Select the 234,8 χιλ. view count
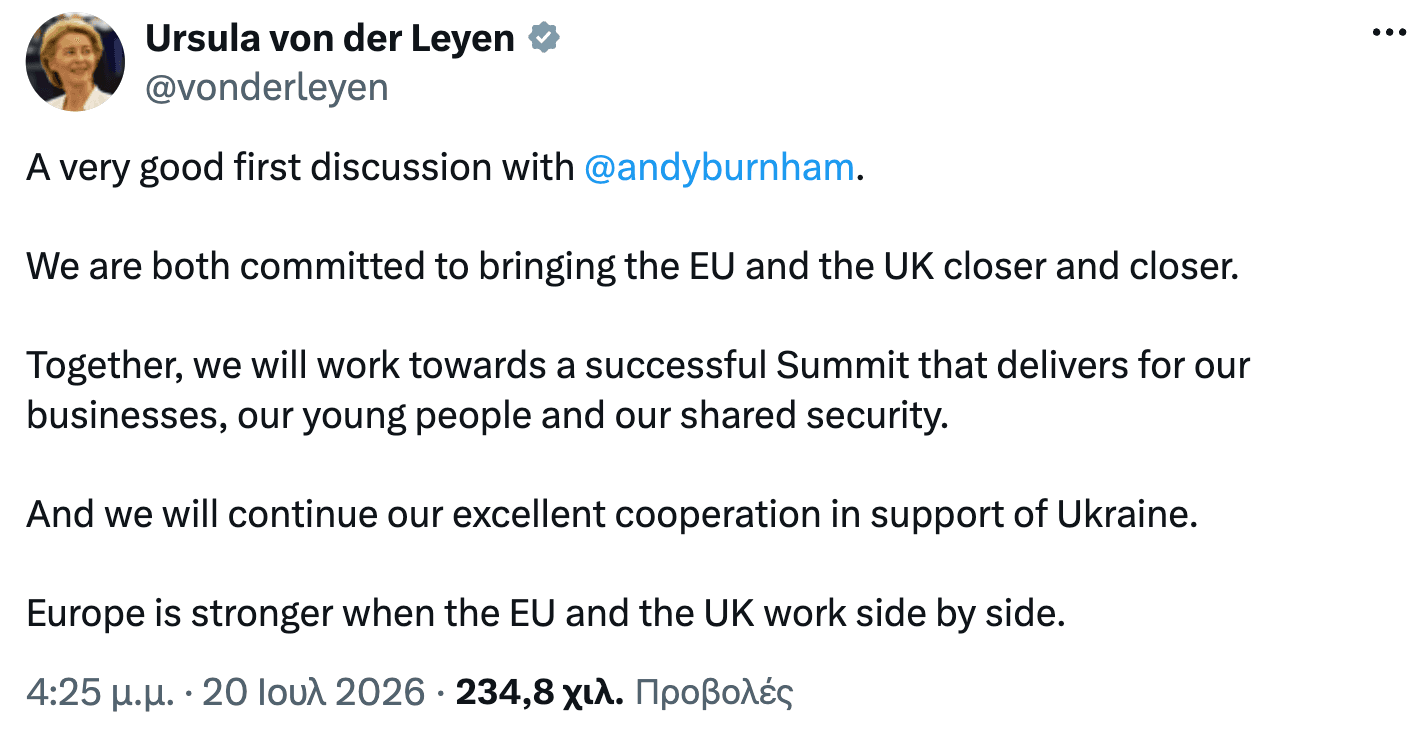This screenshot has width=1422, height=735. 540,693
